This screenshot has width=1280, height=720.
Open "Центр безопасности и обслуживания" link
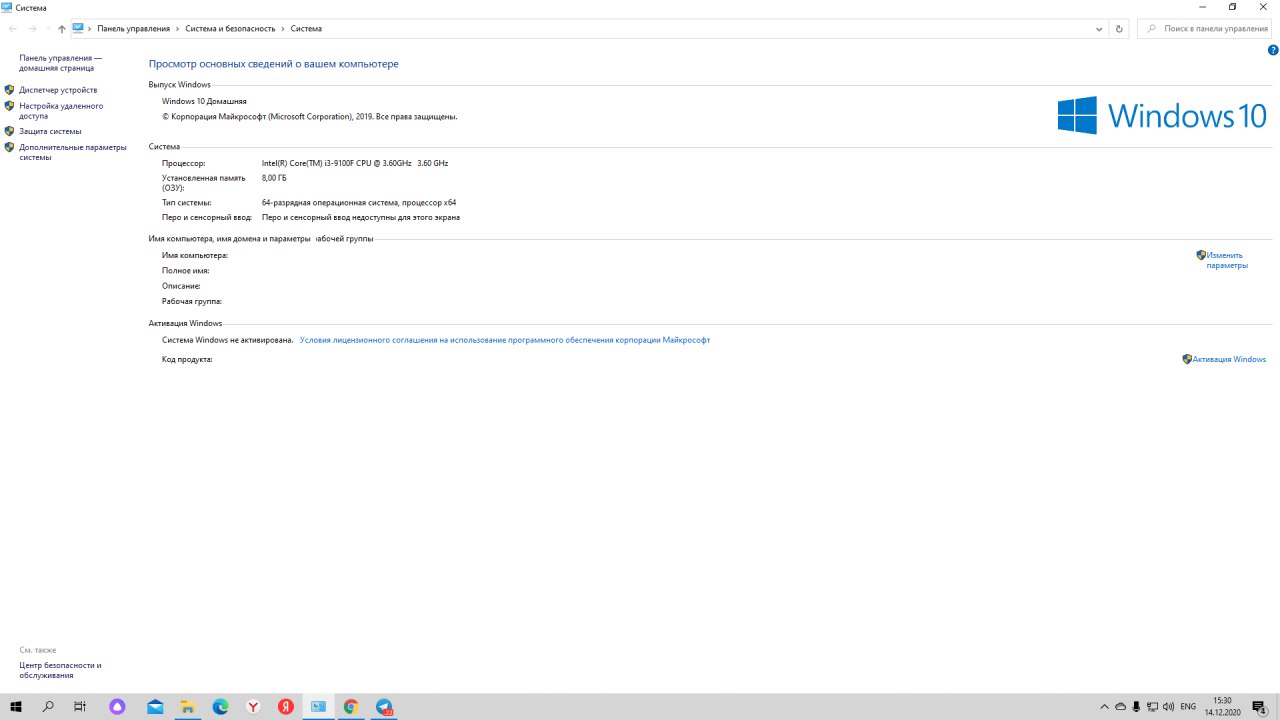(60, 670)
